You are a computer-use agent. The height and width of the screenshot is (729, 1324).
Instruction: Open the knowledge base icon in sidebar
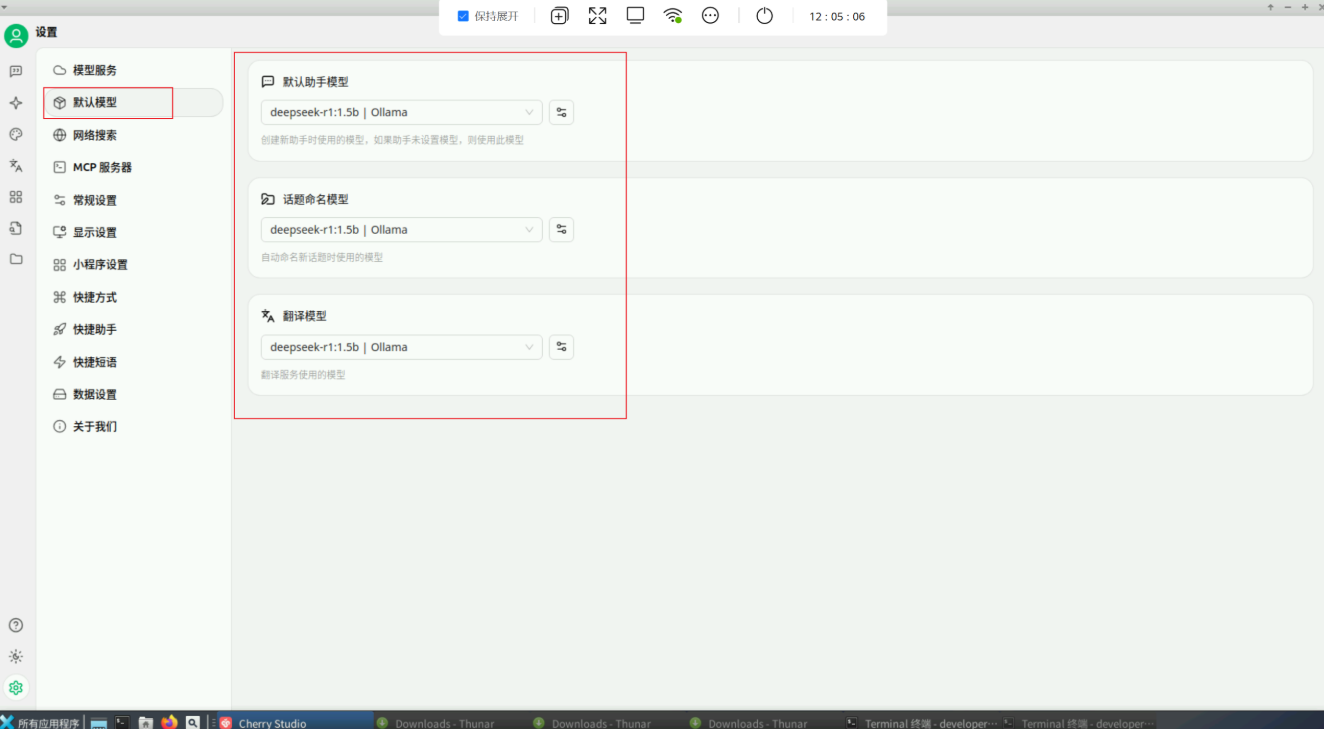pyautogui.click(x=16, y=228)
